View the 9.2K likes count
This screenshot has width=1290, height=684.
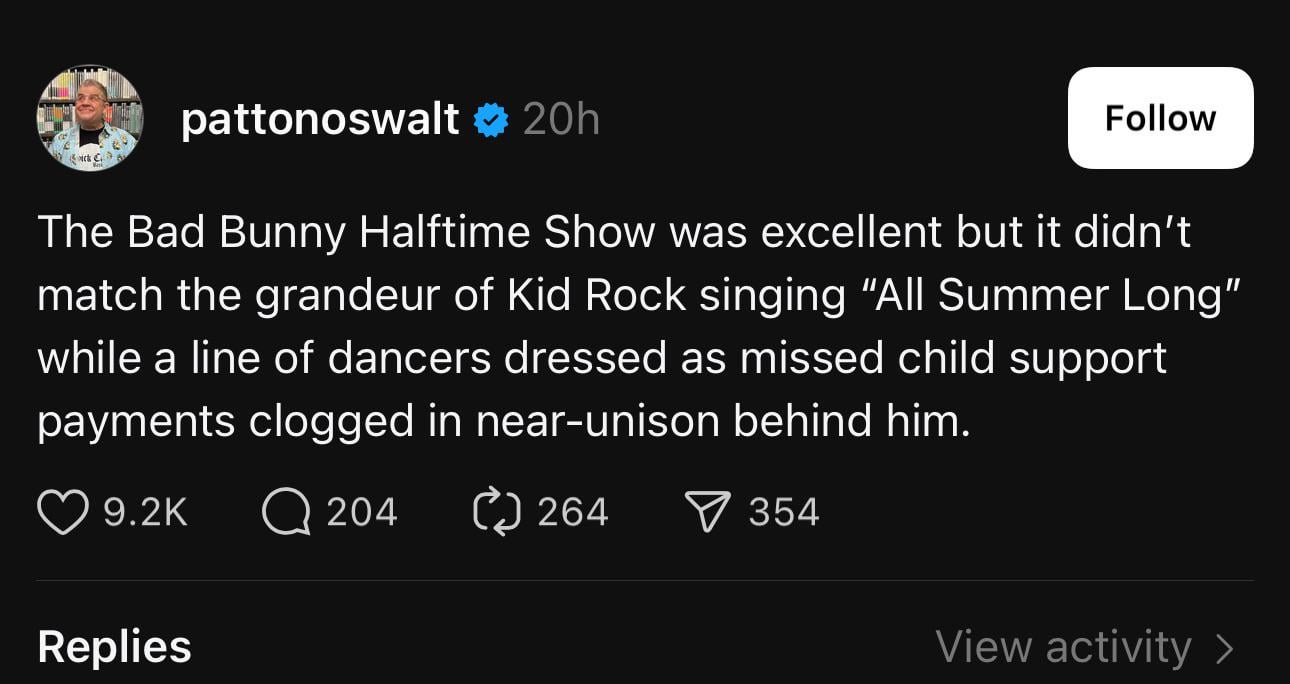click(145, 512)
